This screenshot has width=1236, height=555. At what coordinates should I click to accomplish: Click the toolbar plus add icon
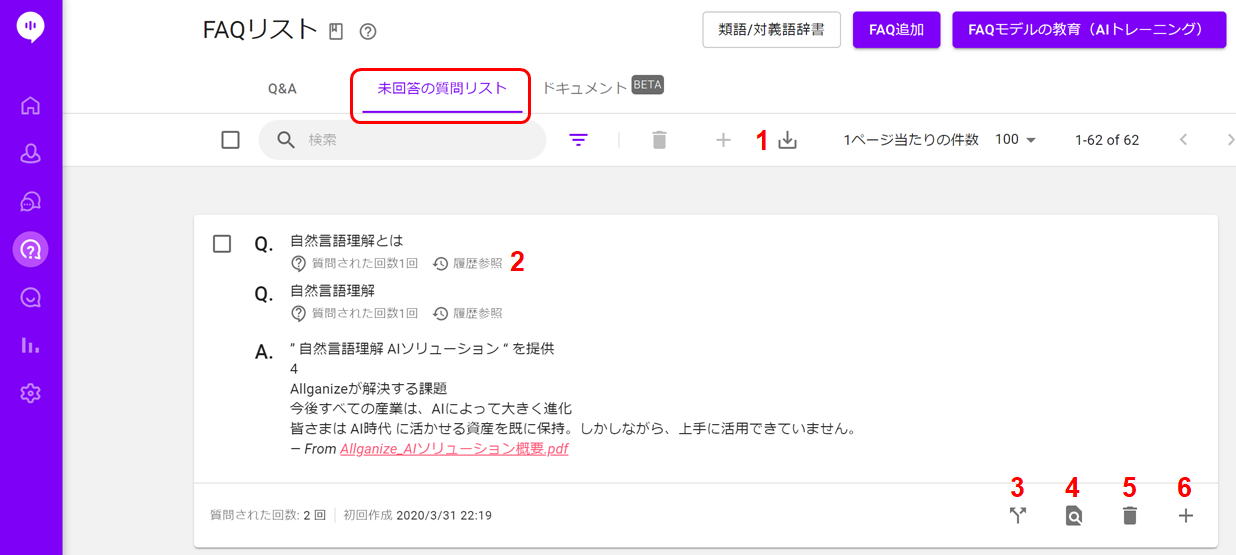tap(724, 140)
